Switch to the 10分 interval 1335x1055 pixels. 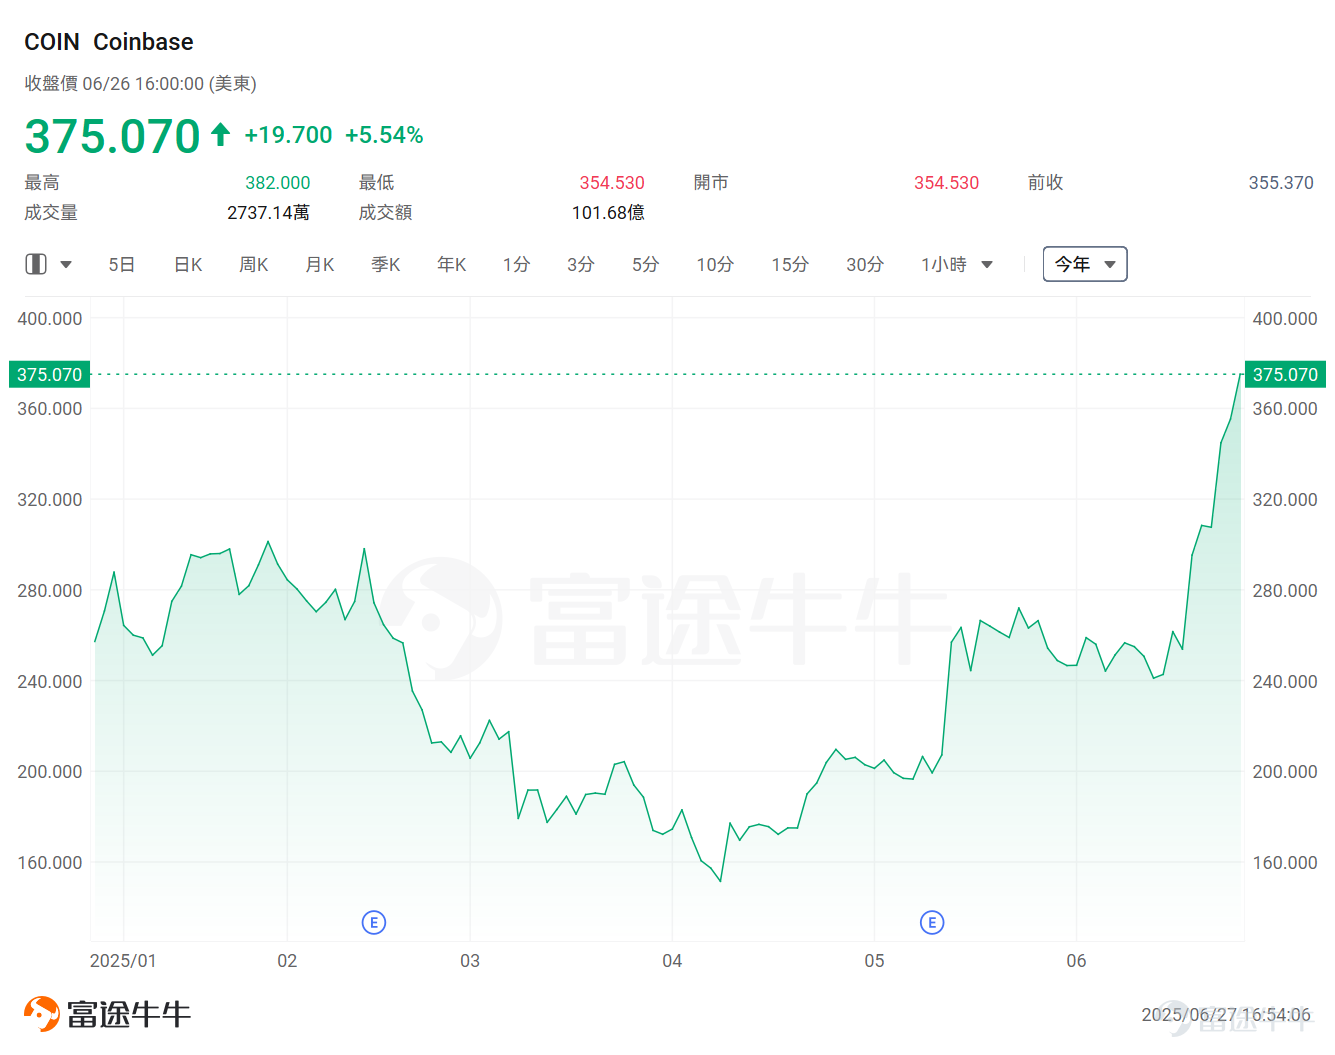pos(715,264)
